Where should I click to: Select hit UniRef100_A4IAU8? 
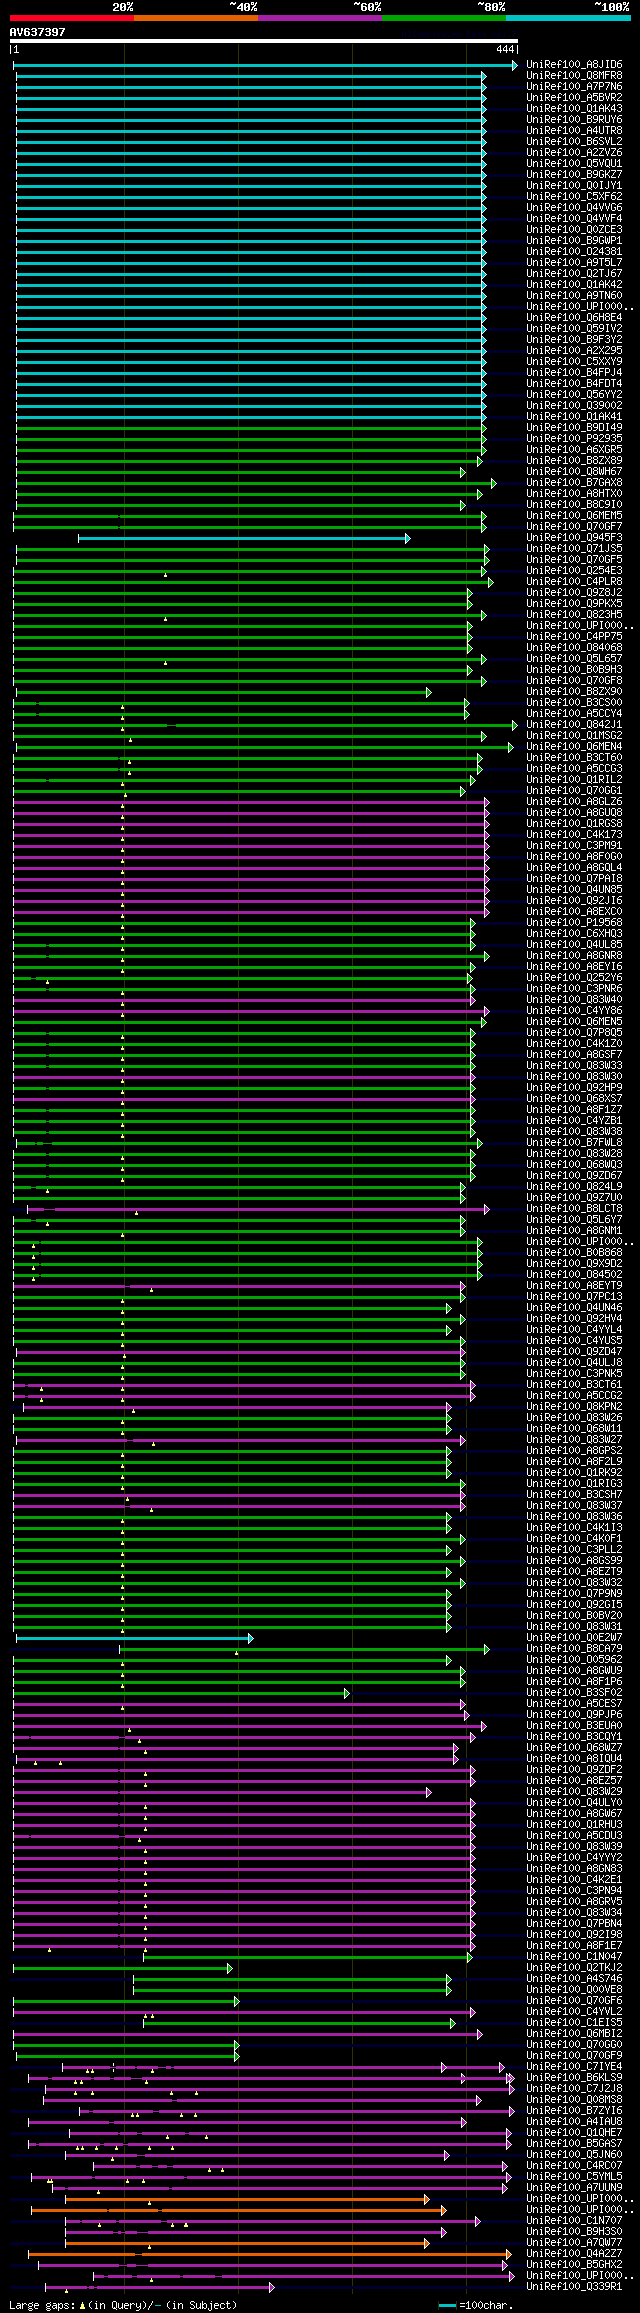[574, 2122]
